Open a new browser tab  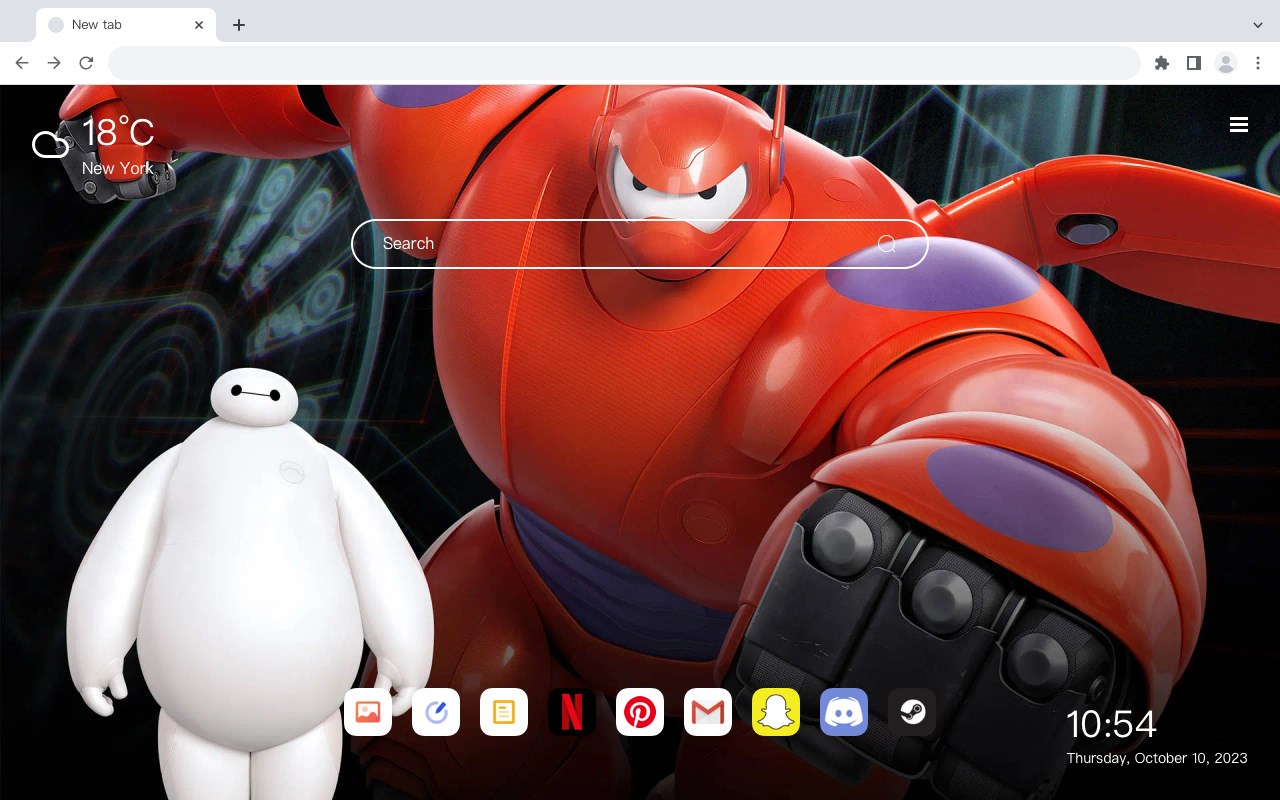(238, 25)
